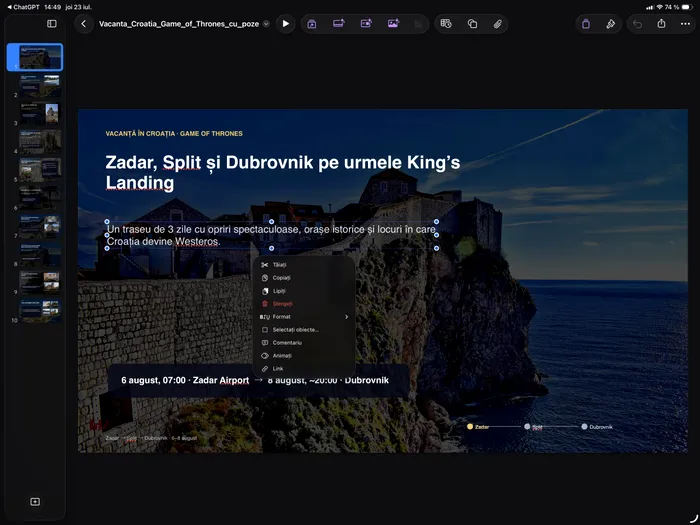Click the first purple insert icon in toolbar
The image size is (700, 525).
coord(312,24)
